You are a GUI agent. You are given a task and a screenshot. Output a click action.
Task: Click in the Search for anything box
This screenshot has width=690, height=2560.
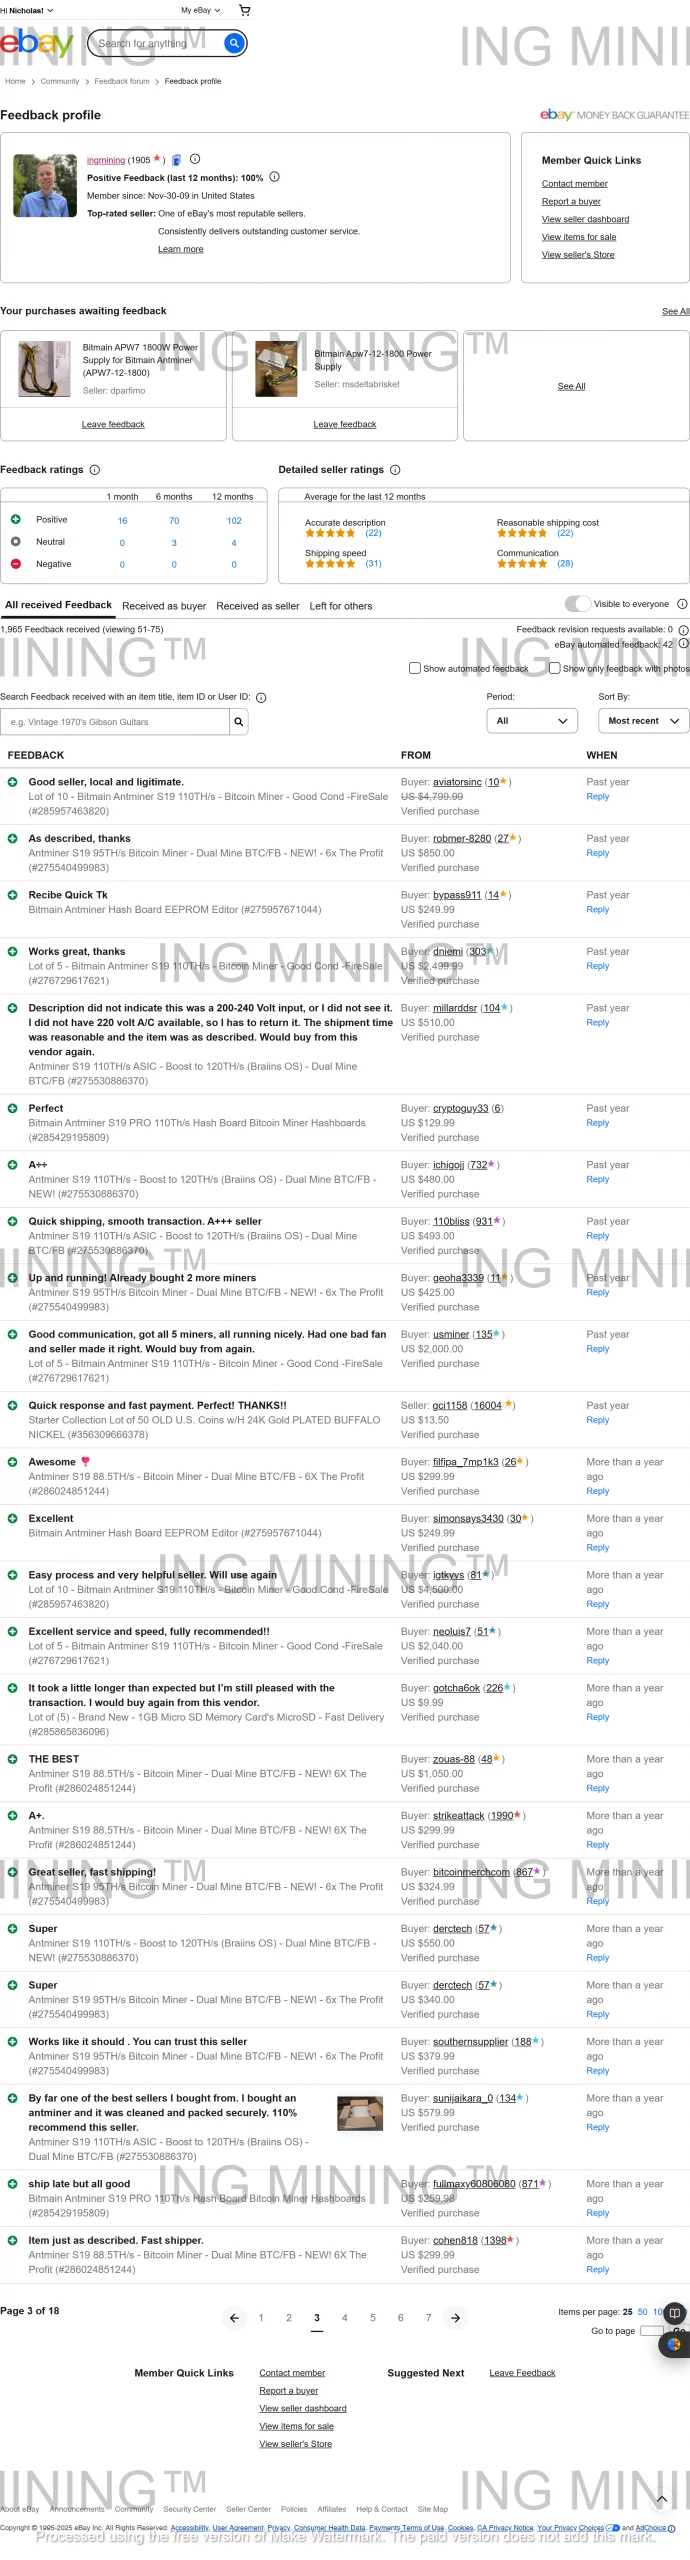click(155, 43)
